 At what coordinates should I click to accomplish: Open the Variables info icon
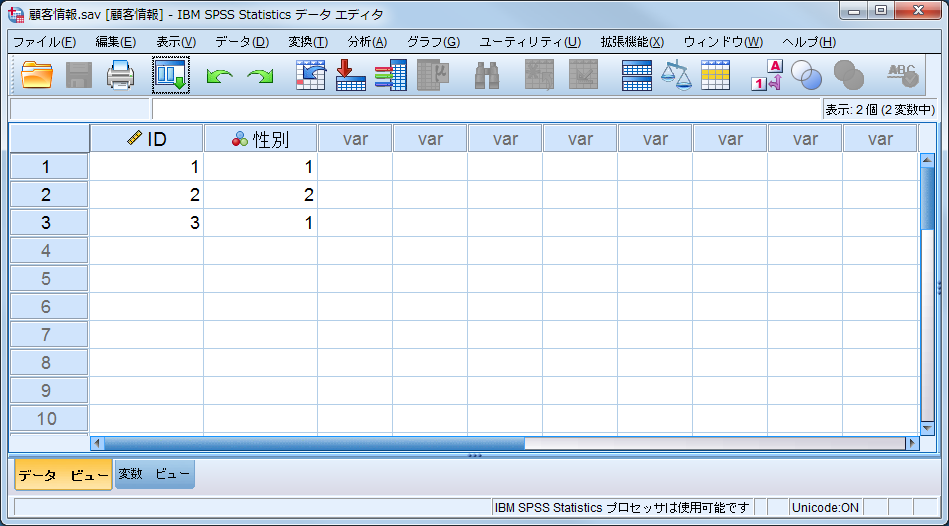click(391, 76)
